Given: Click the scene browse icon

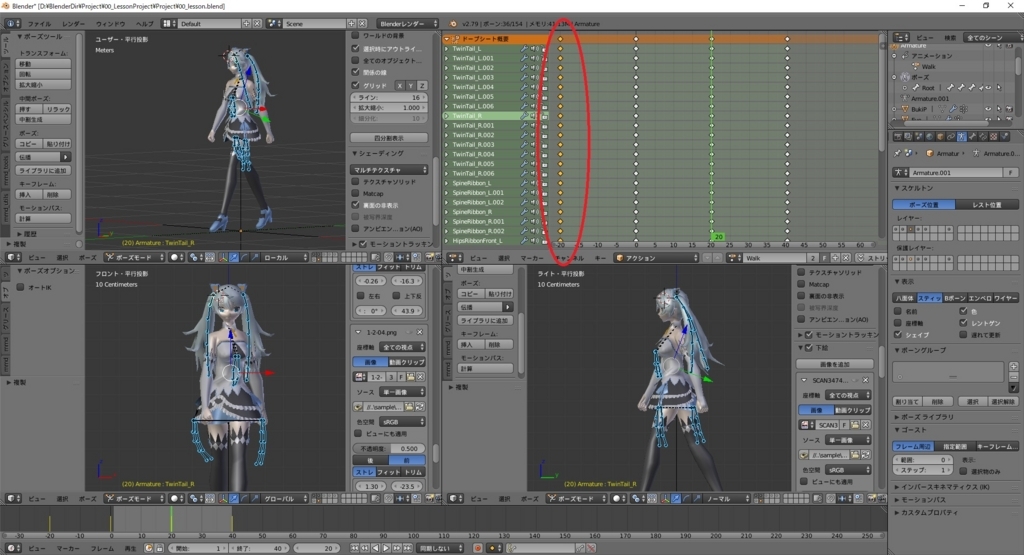Looking at the screenshot, I should click(274, 24).
